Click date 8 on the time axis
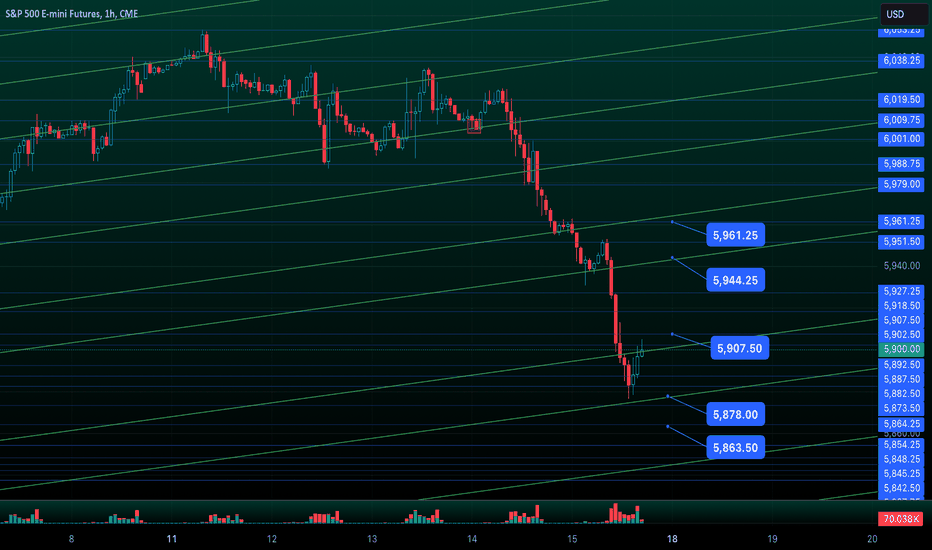932x550 pixels. [x=71, y=539]
